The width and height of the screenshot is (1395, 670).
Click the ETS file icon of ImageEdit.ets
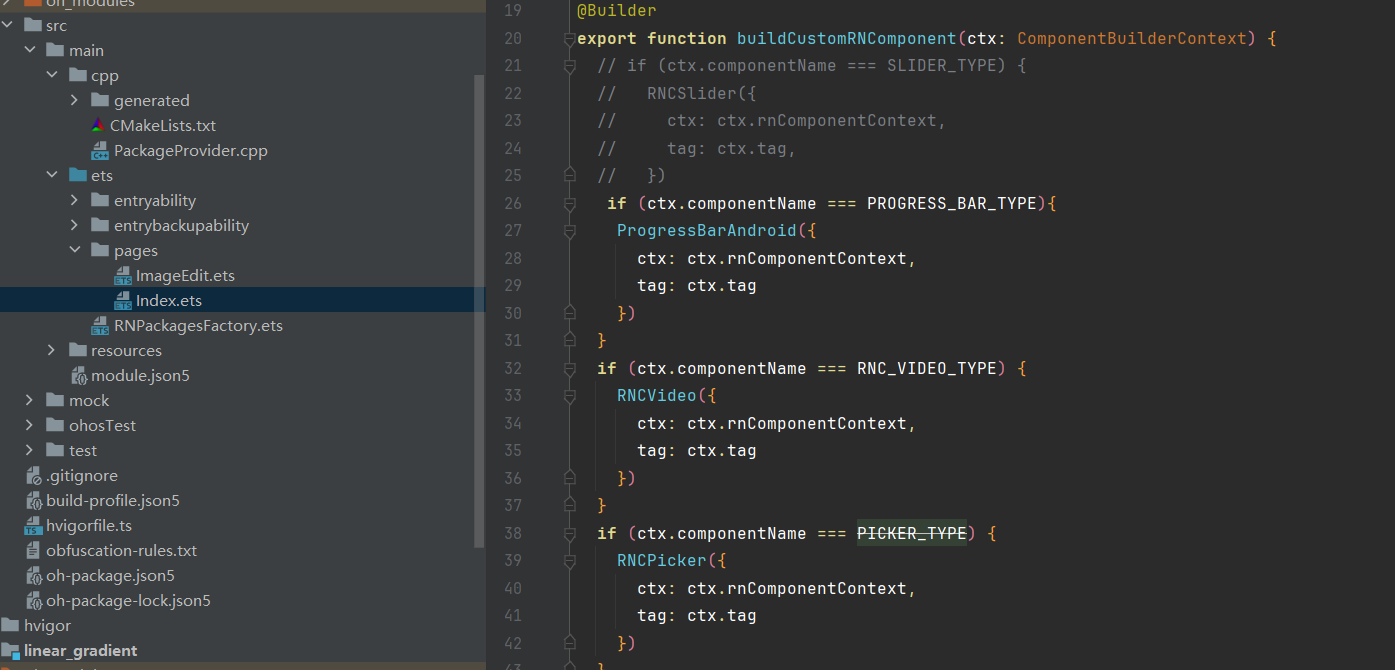(123, 276)
